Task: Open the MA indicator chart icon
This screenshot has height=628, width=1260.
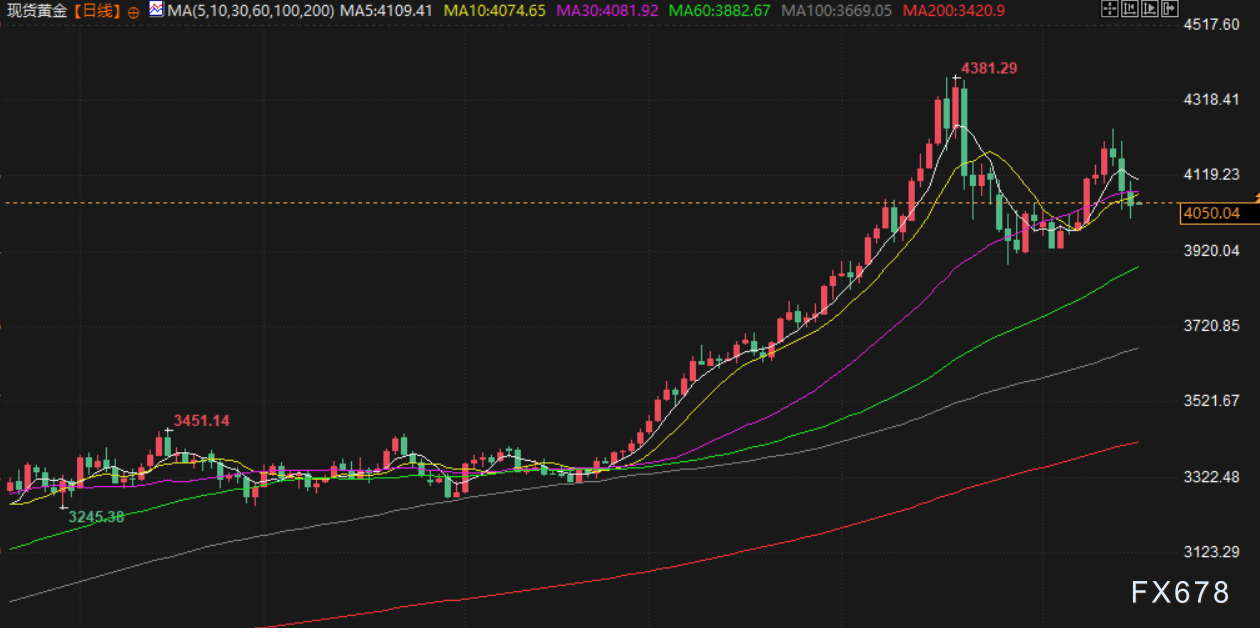Action: (156, 10)
